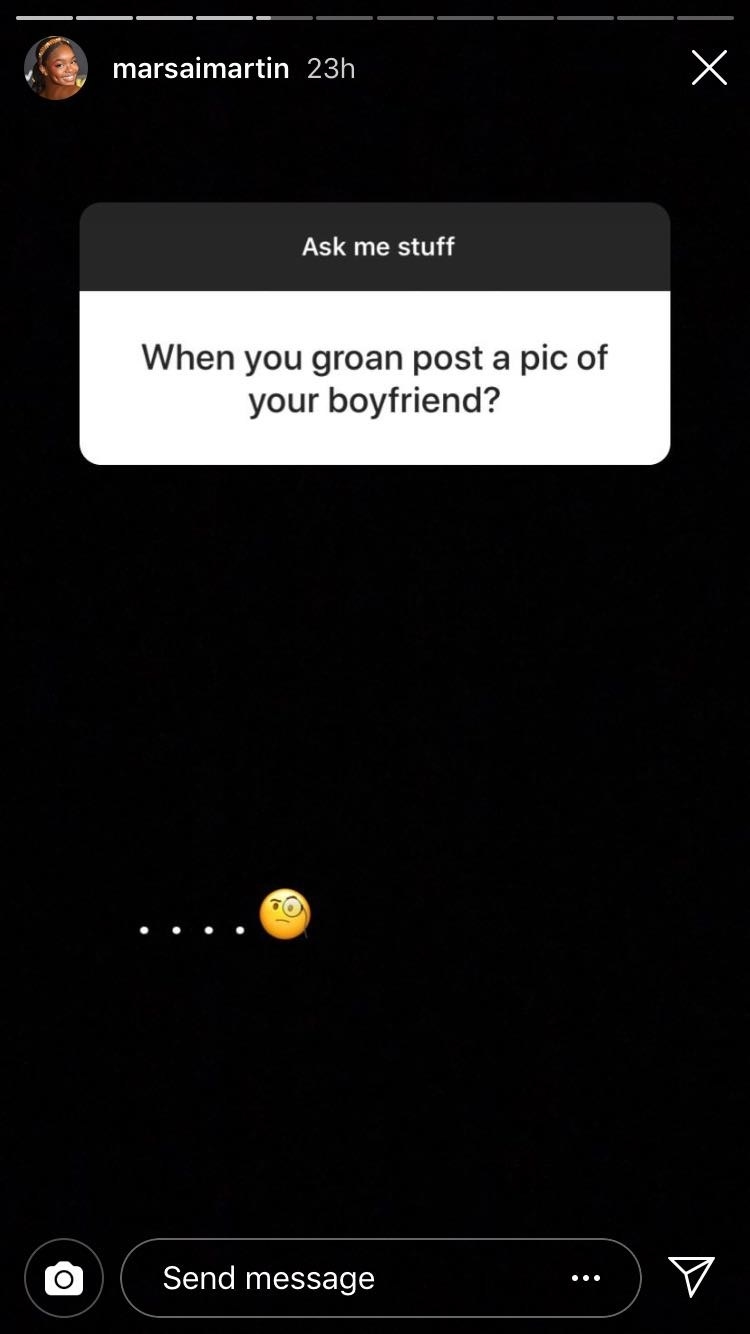Tap the 23h timestamp label
Screen dimensions: 750x1334
[331, 68]
